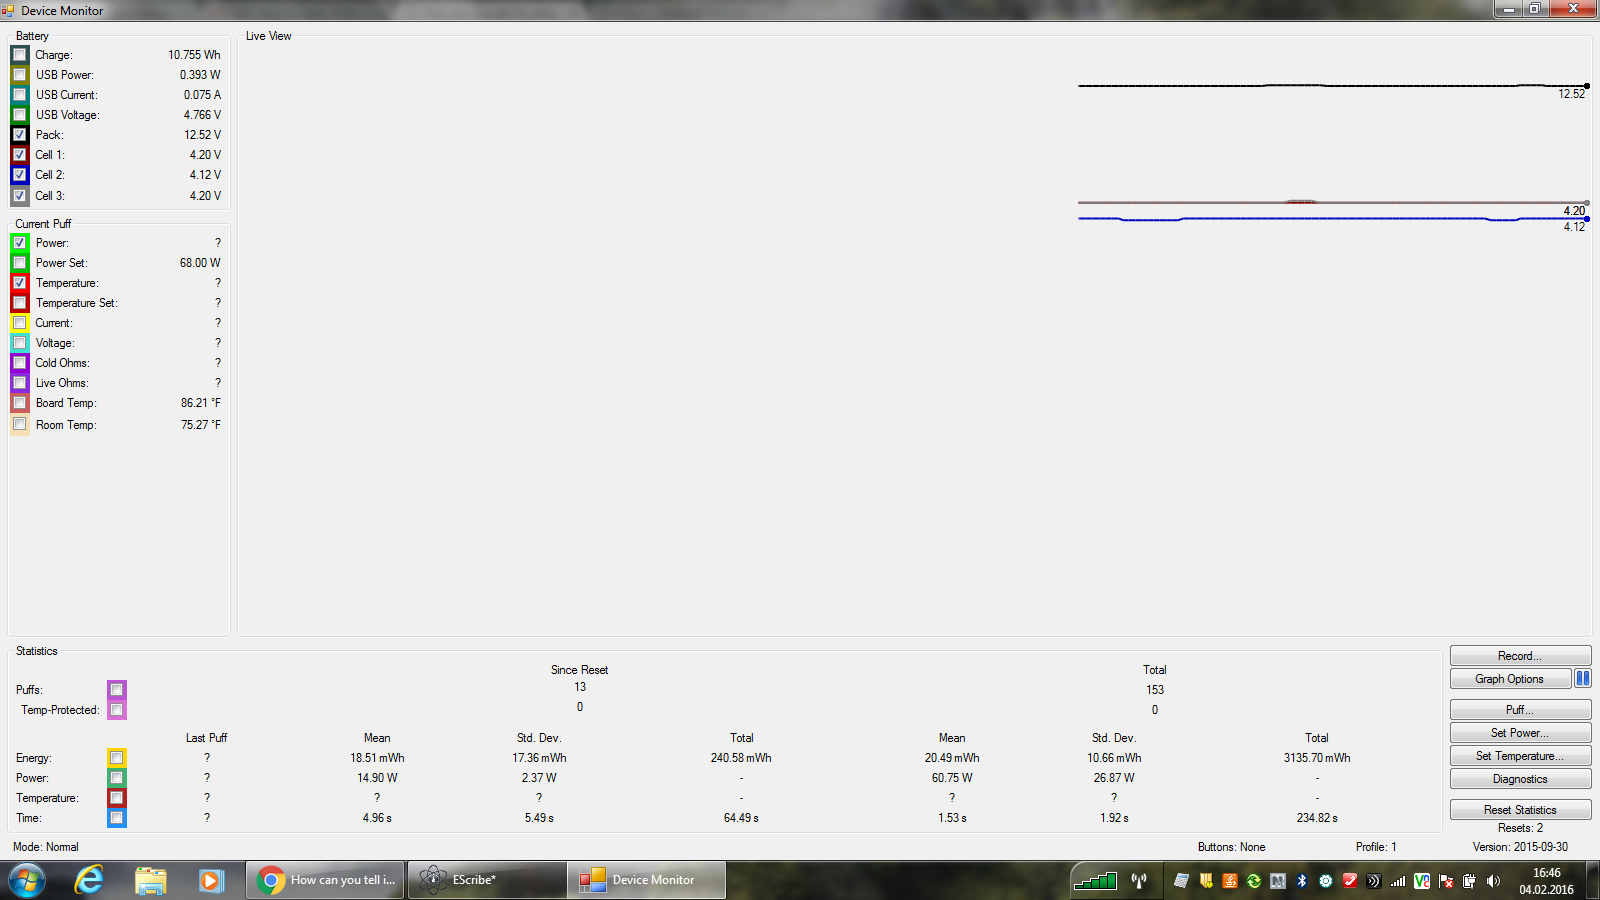Open the Graph Options menu
1600x900 pixels.
pos(1509,679)
